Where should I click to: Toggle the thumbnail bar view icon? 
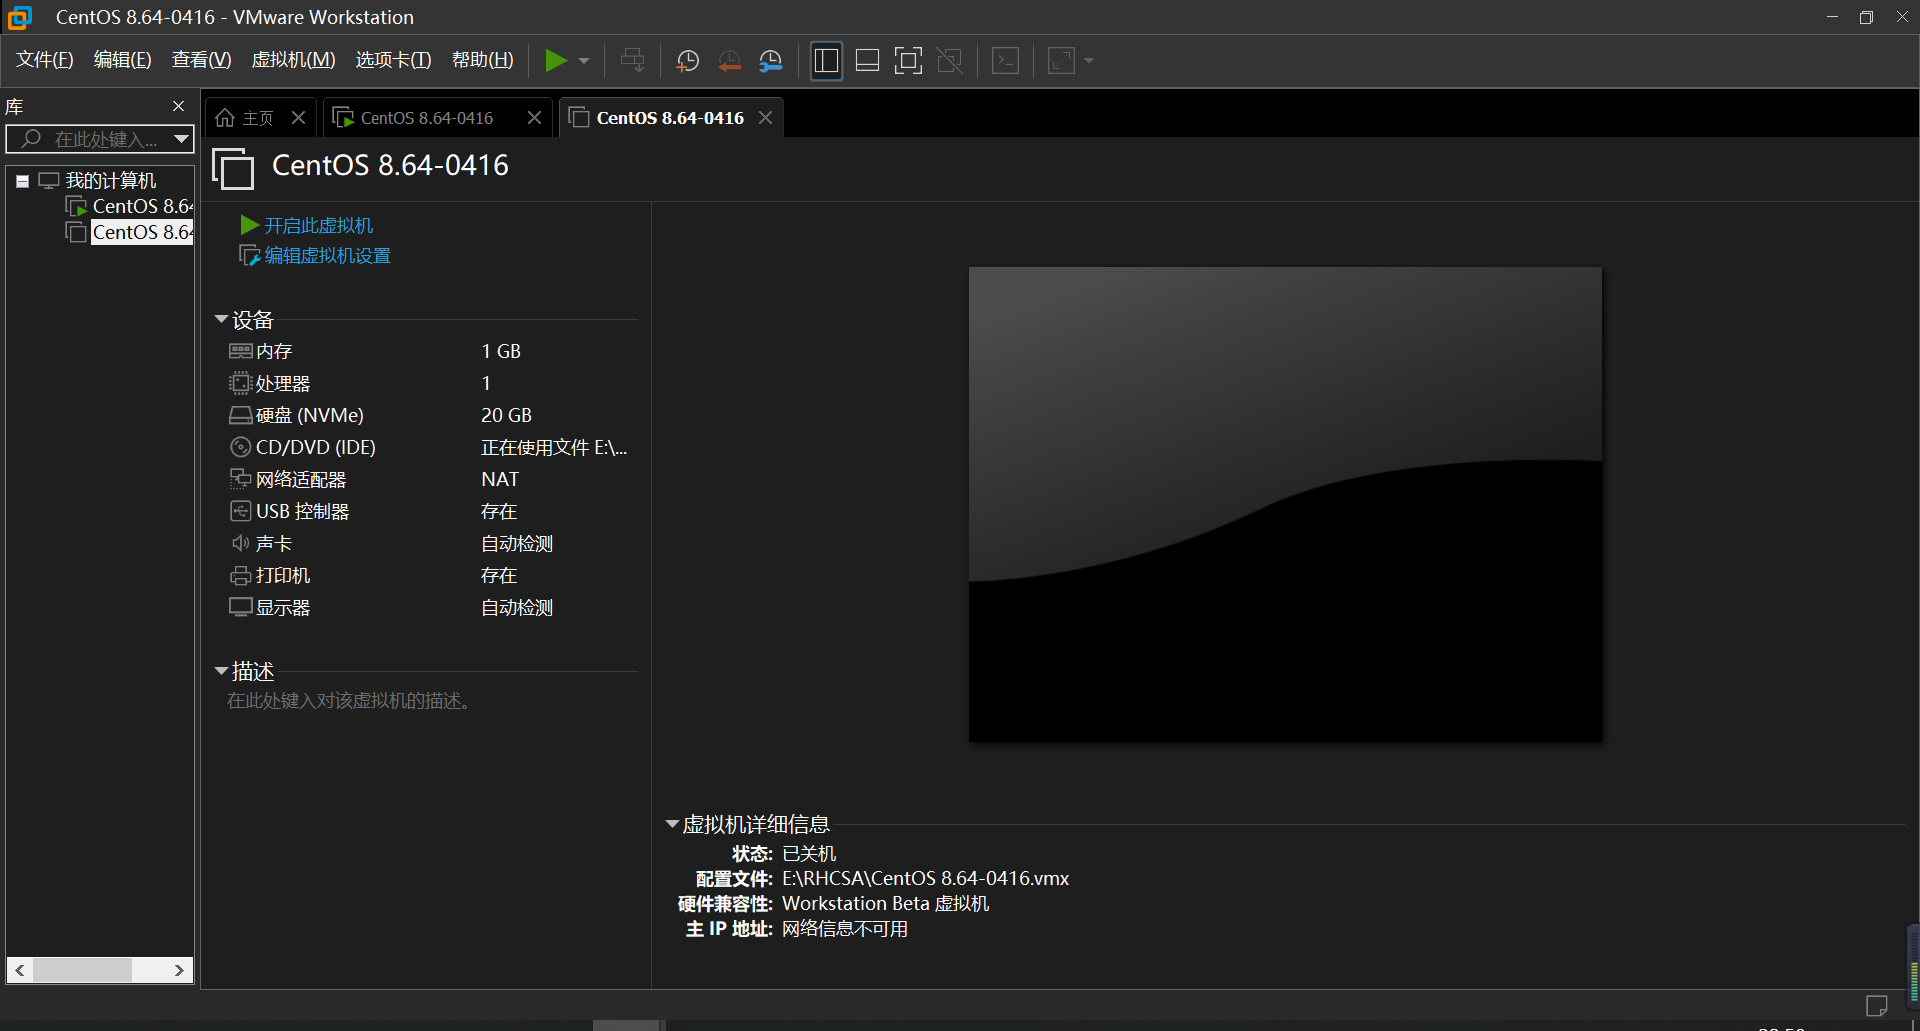click(868, 61)
